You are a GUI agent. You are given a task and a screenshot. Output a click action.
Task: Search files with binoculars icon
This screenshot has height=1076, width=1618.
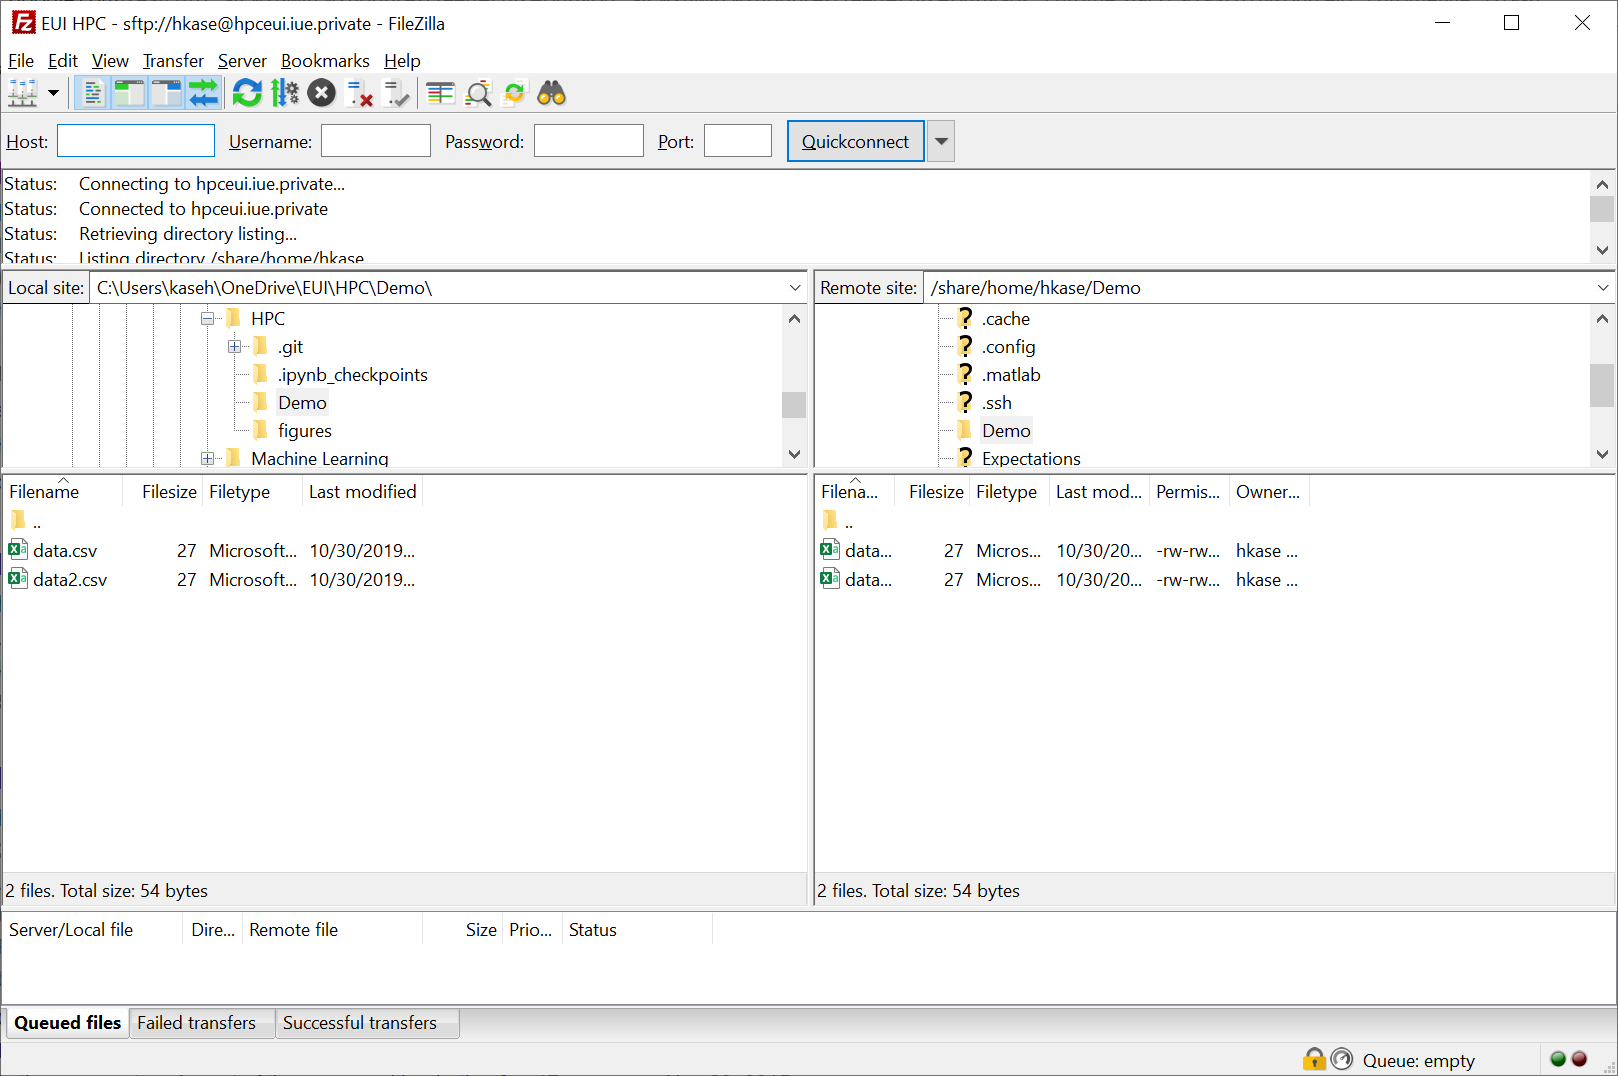click(552, 94)
